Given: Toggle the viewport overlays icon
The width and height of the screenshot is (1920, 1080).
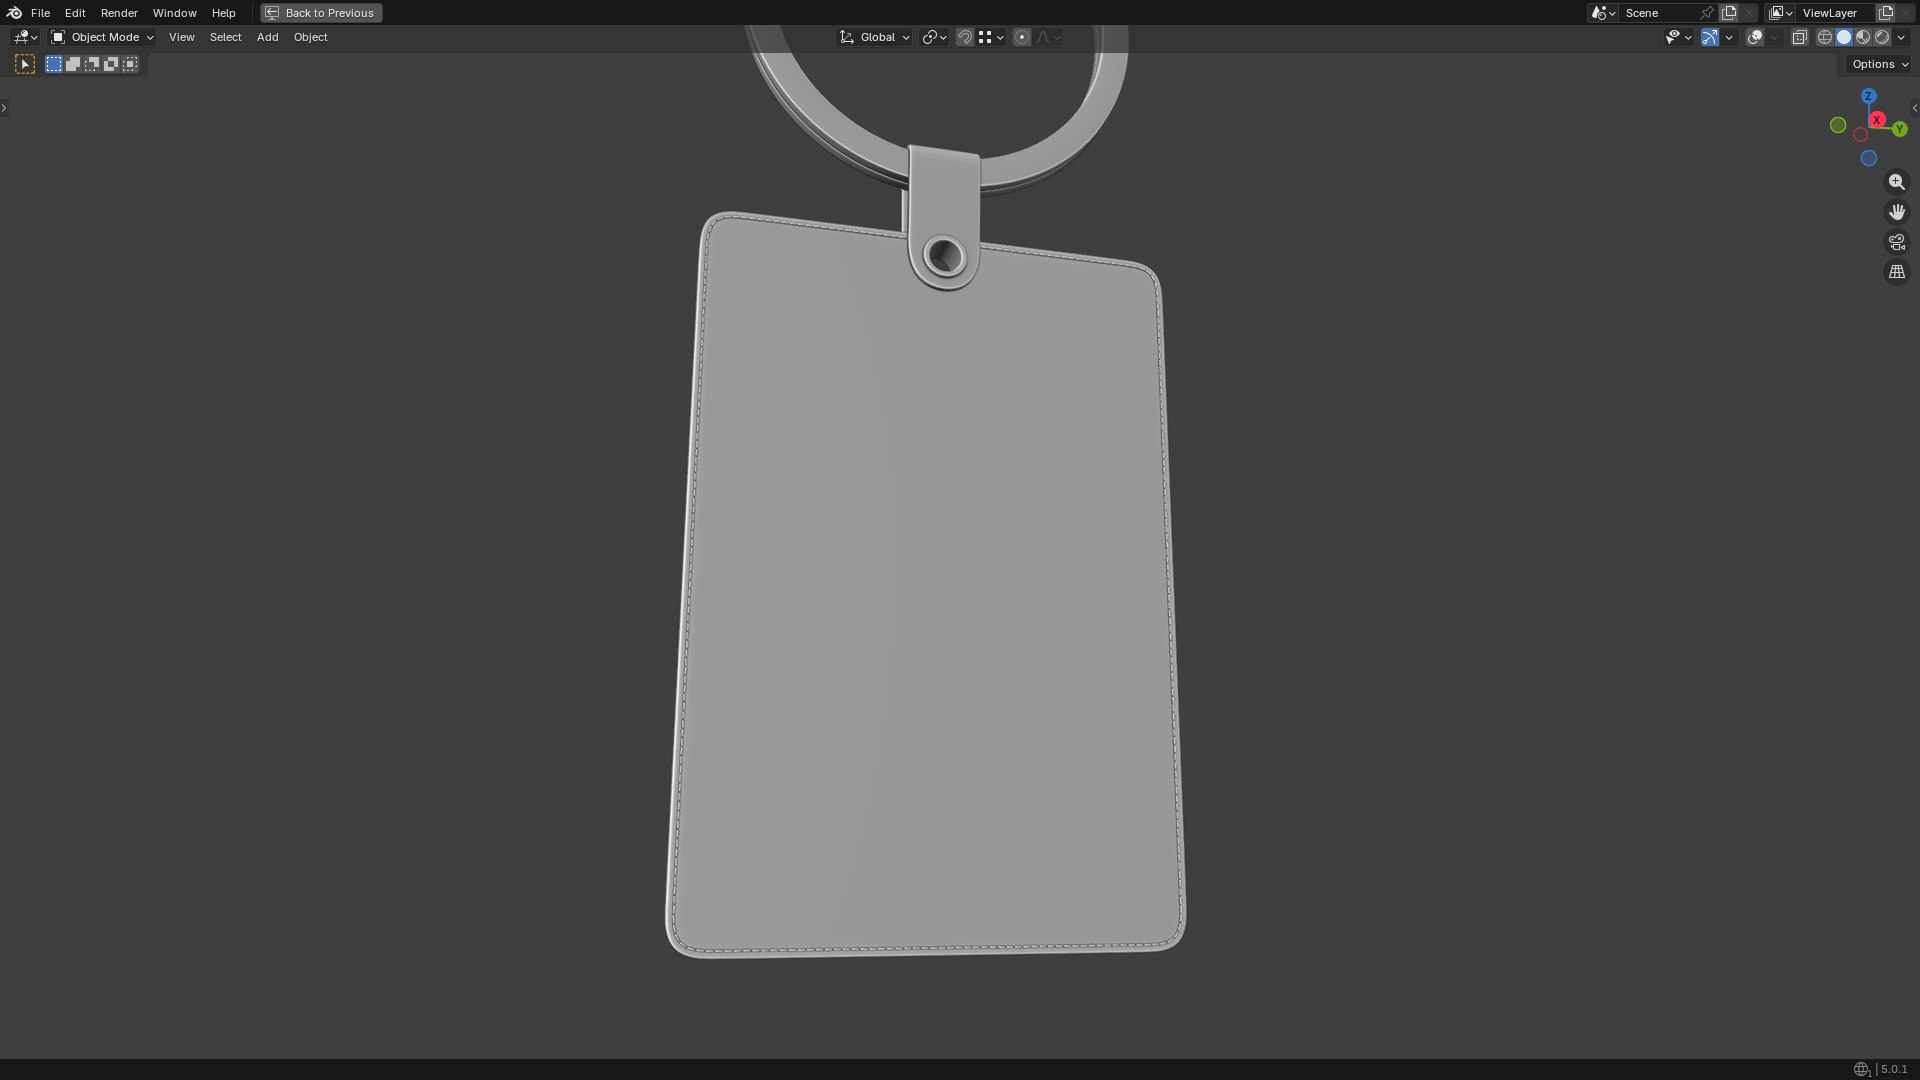Looking at the screenshot, I should (1755, 37).
